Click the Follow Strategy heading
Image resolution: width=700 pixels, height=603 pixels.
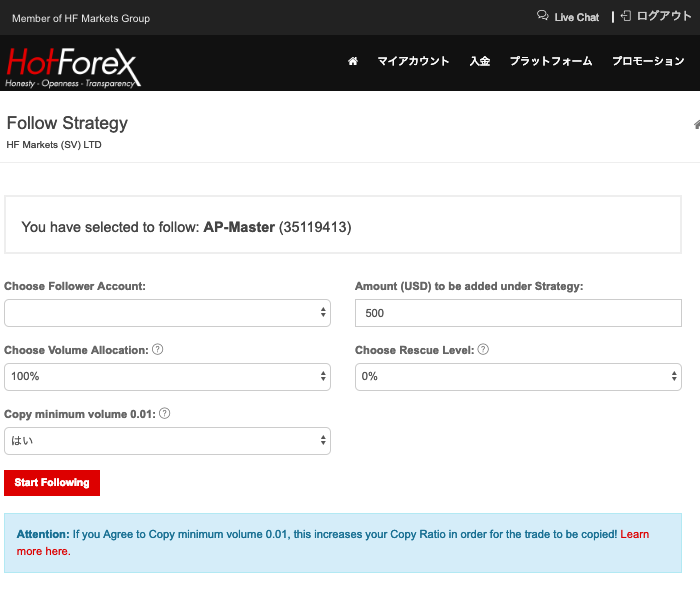(x=67, y=123)
